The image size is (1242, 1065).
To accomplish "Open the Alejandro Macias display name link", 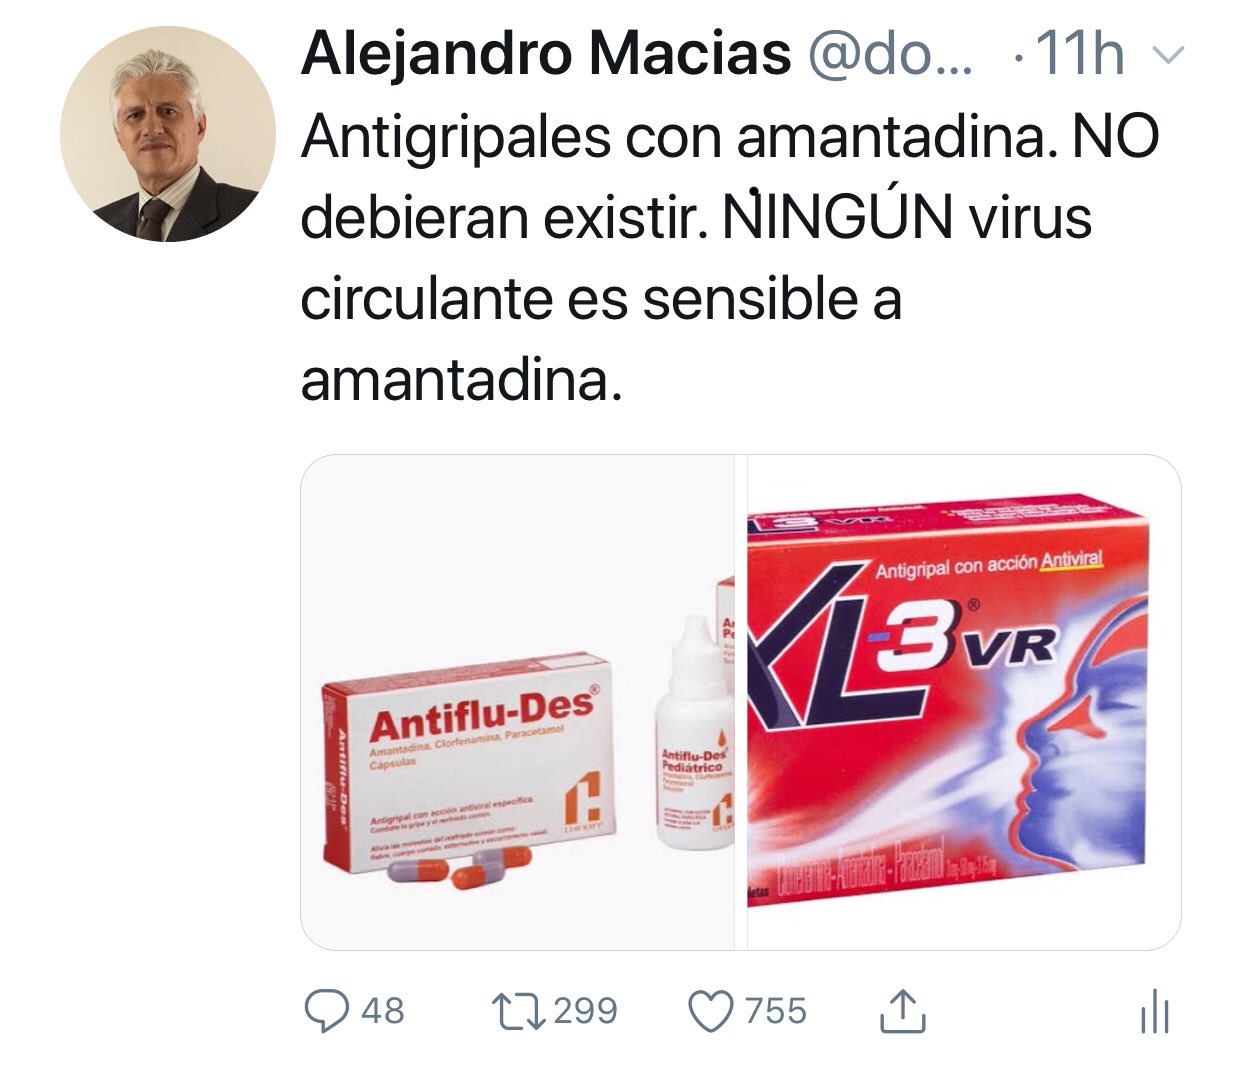I will click(546, 53).
